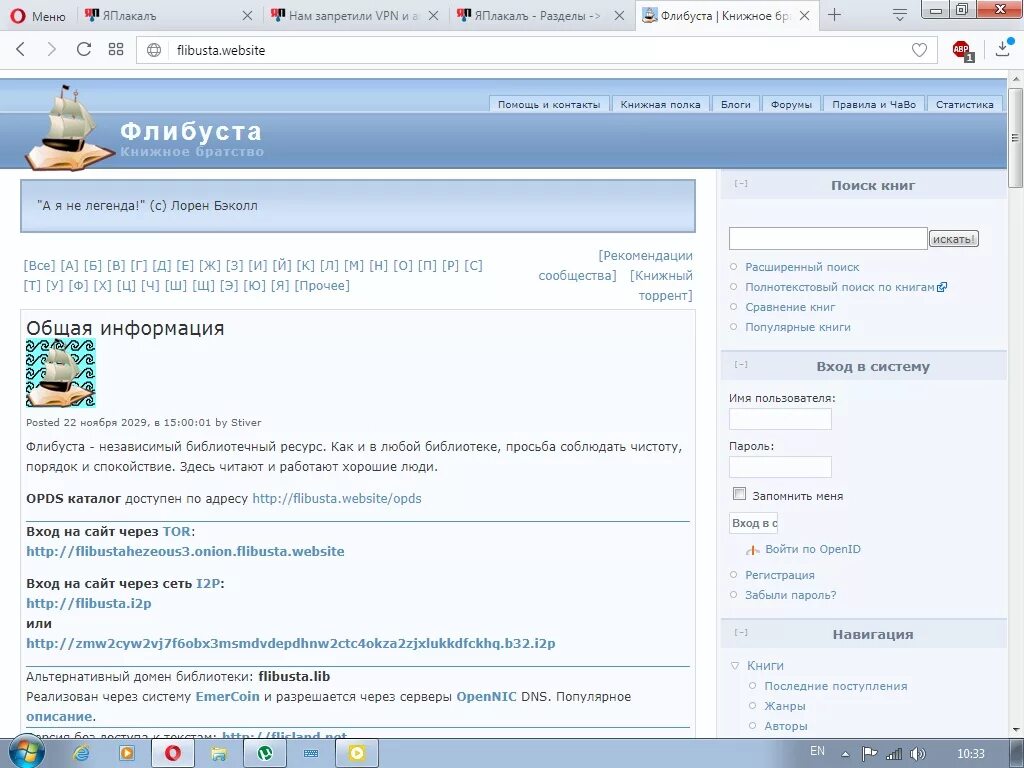The image size is (1024, 768).
Task: Open '[Книжный торрент]' link
Action: click(x=662, y=285)
